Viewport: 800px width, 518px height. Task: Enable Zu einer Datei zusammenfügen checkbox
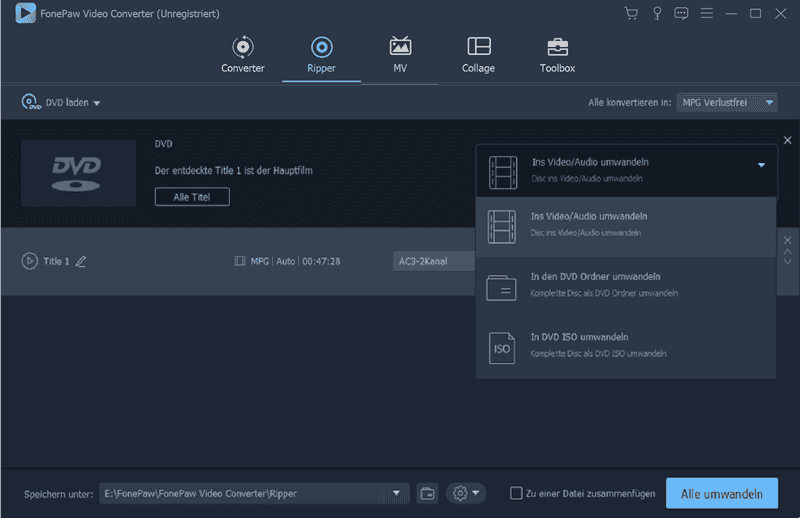pyautogui.click(x=516, y=493)
